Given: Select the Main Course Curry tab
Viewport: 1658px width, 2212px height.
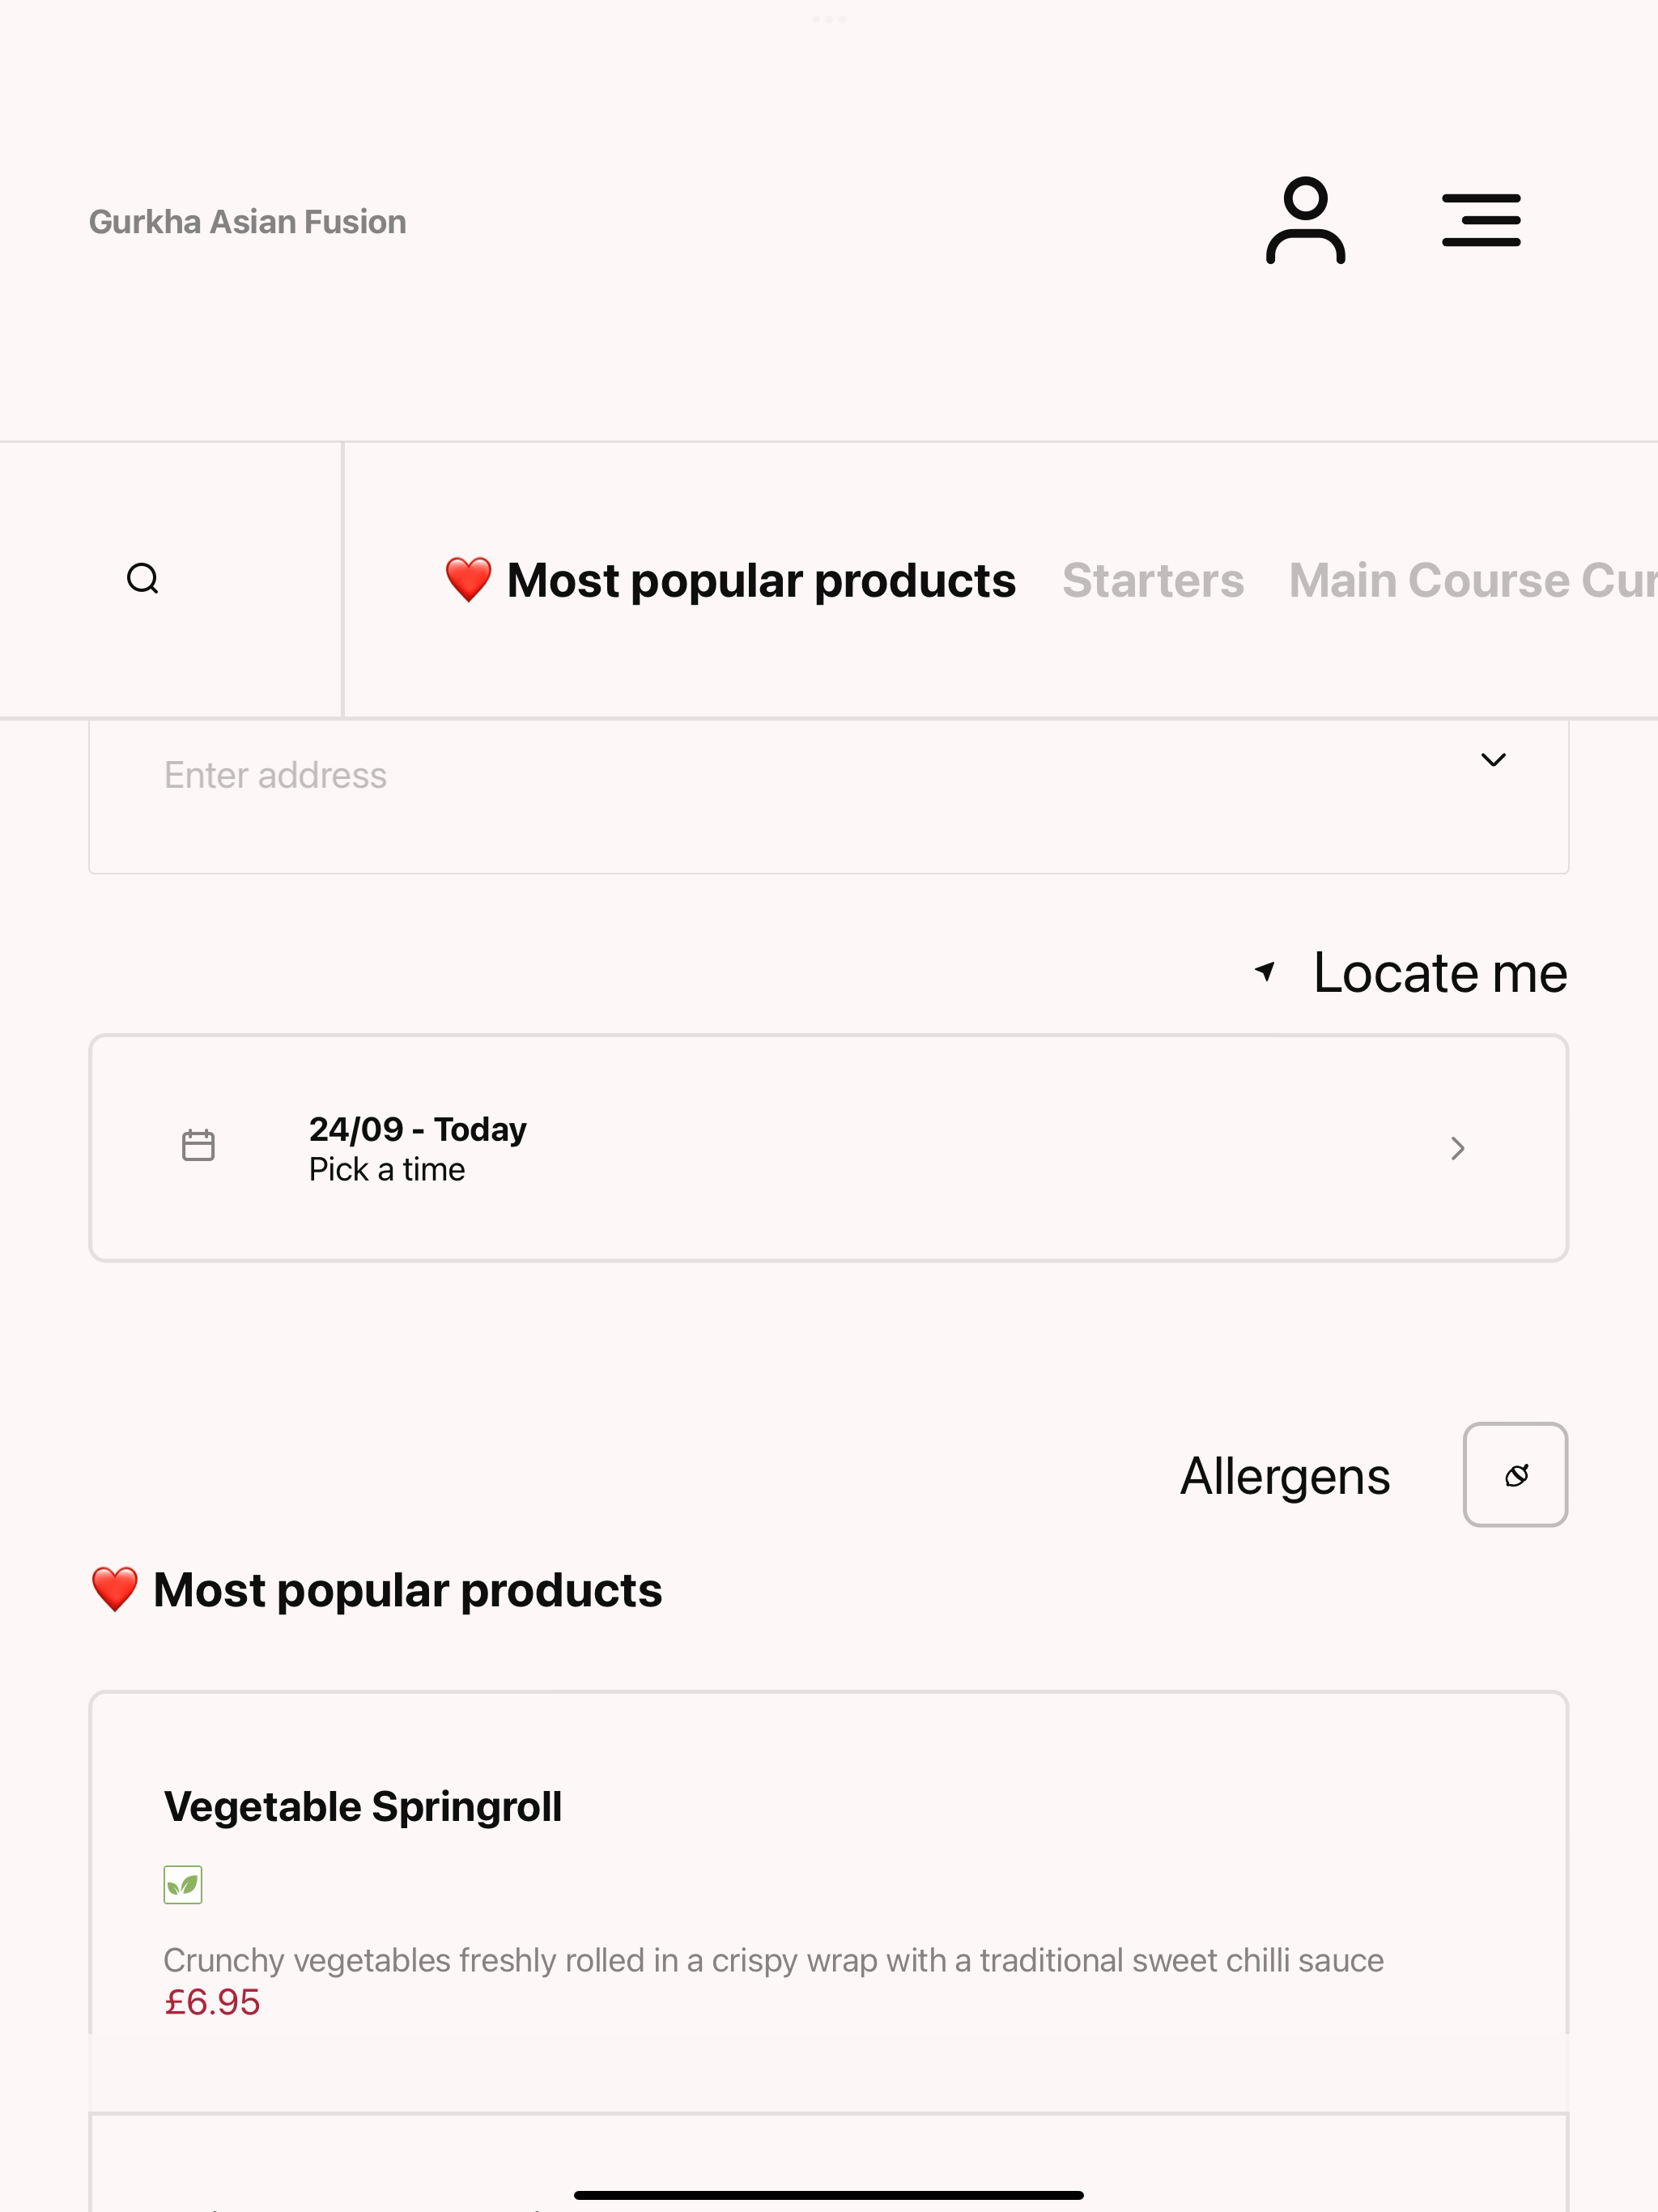Looking at the screenshot, I should (1473, 581).
